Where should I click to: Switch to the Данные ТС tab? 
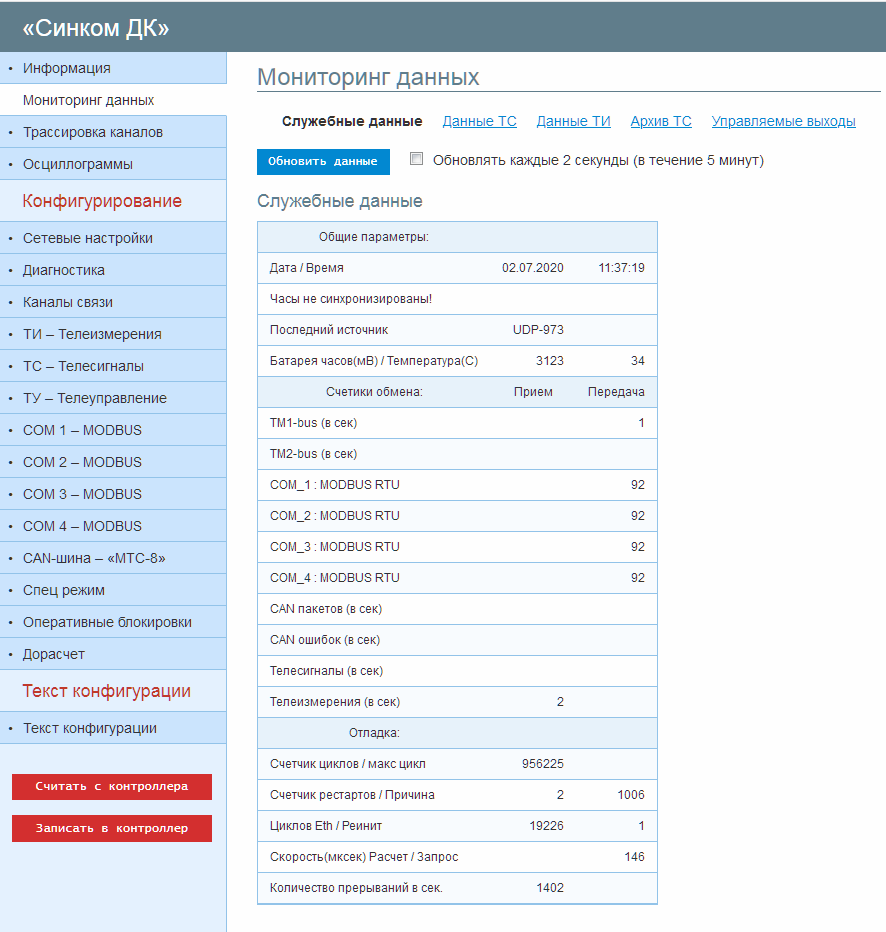[479, 121]
